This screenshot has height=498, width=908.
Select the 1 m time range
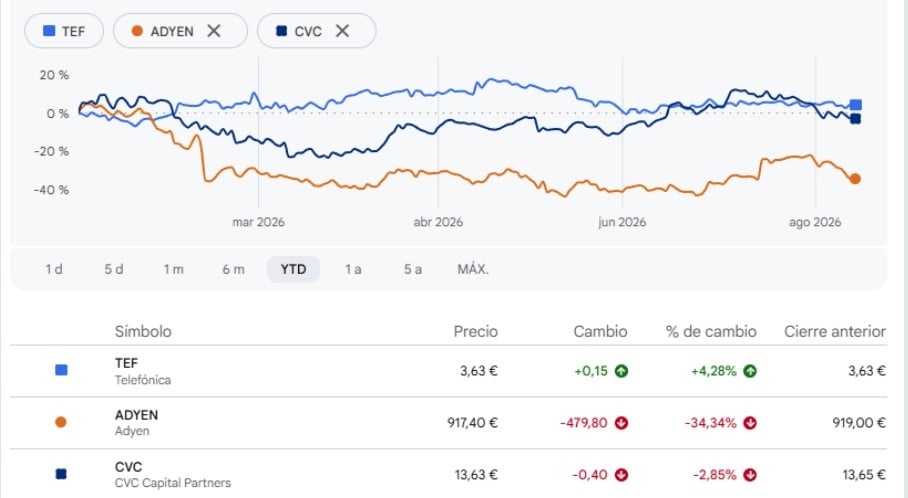[x=173, y=269]
